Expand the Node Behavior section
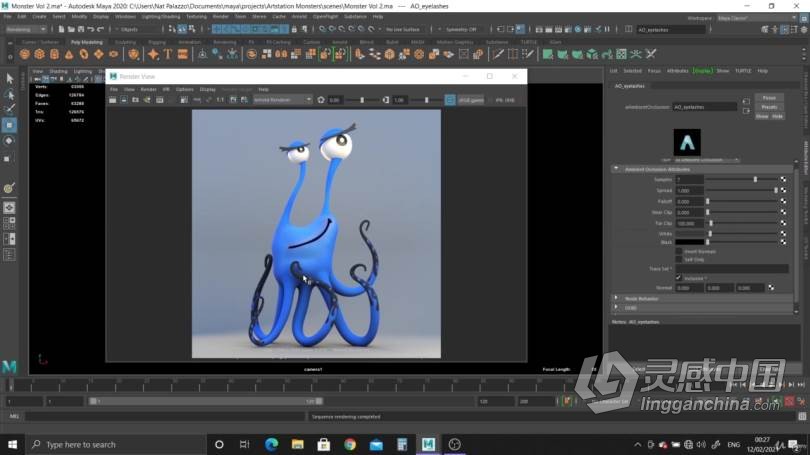 616,298
